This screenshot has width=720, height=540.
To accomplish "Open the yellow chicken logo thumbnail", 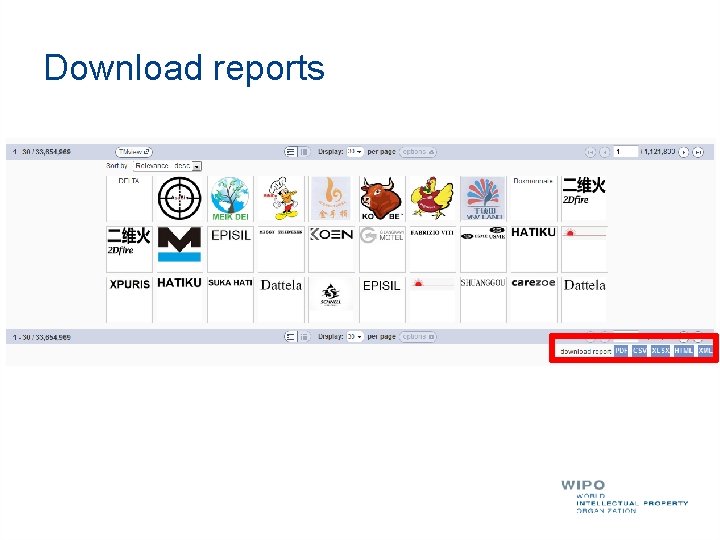I will click(x=433, y=199).
